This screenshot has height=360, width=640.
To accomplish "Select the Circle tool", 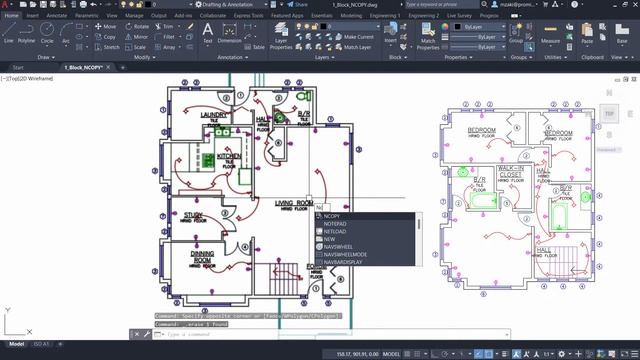I will [47, 33].
